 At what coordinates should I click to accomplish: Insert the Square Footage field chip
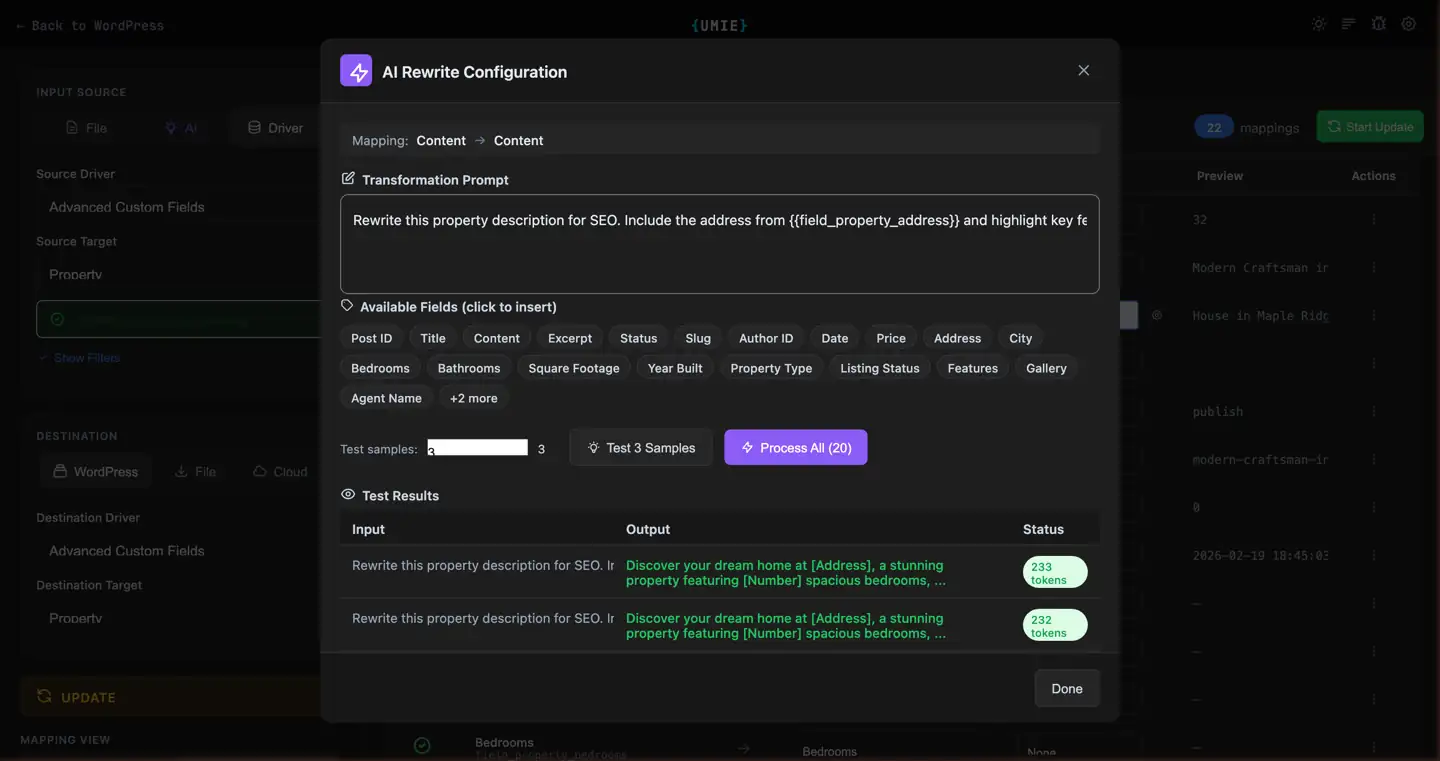(574, 368)
